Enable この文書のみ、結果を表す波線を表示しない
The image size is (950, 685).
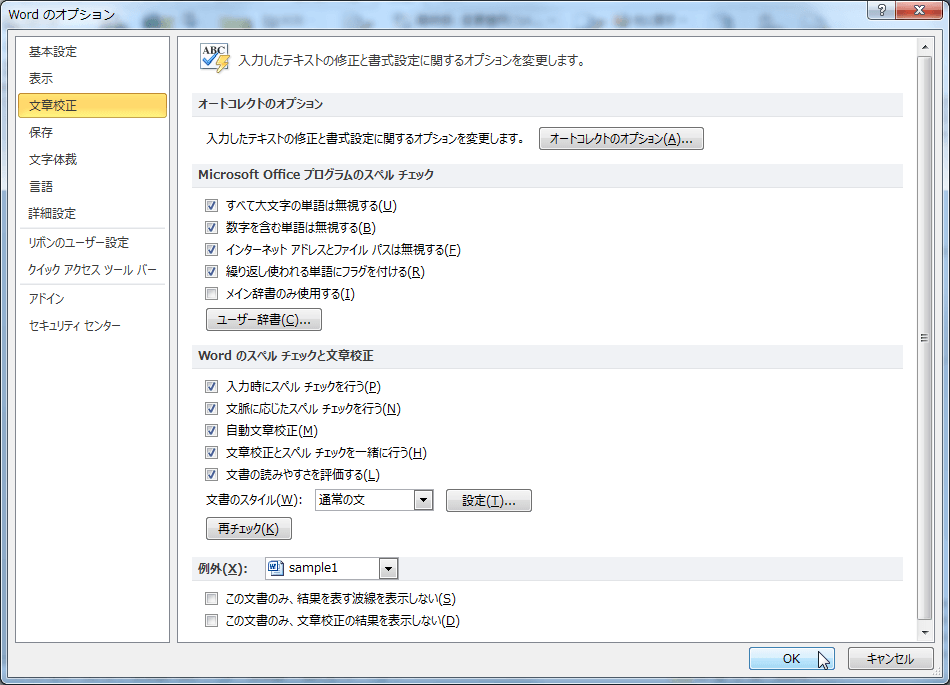(x=211, y=598)
